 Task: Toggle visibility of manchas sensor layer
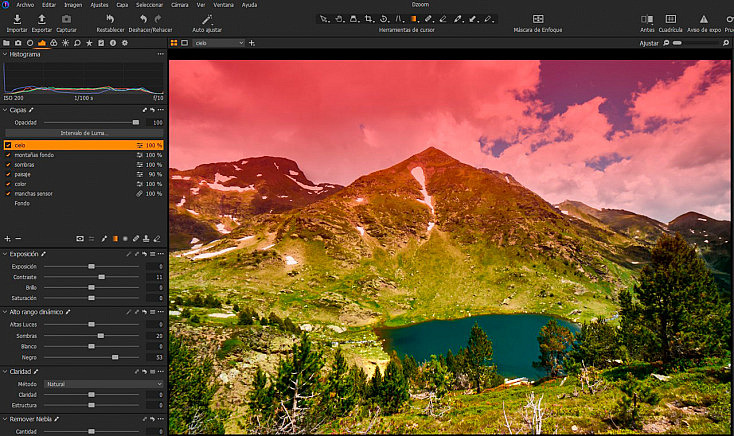click(x=8, y=194)
